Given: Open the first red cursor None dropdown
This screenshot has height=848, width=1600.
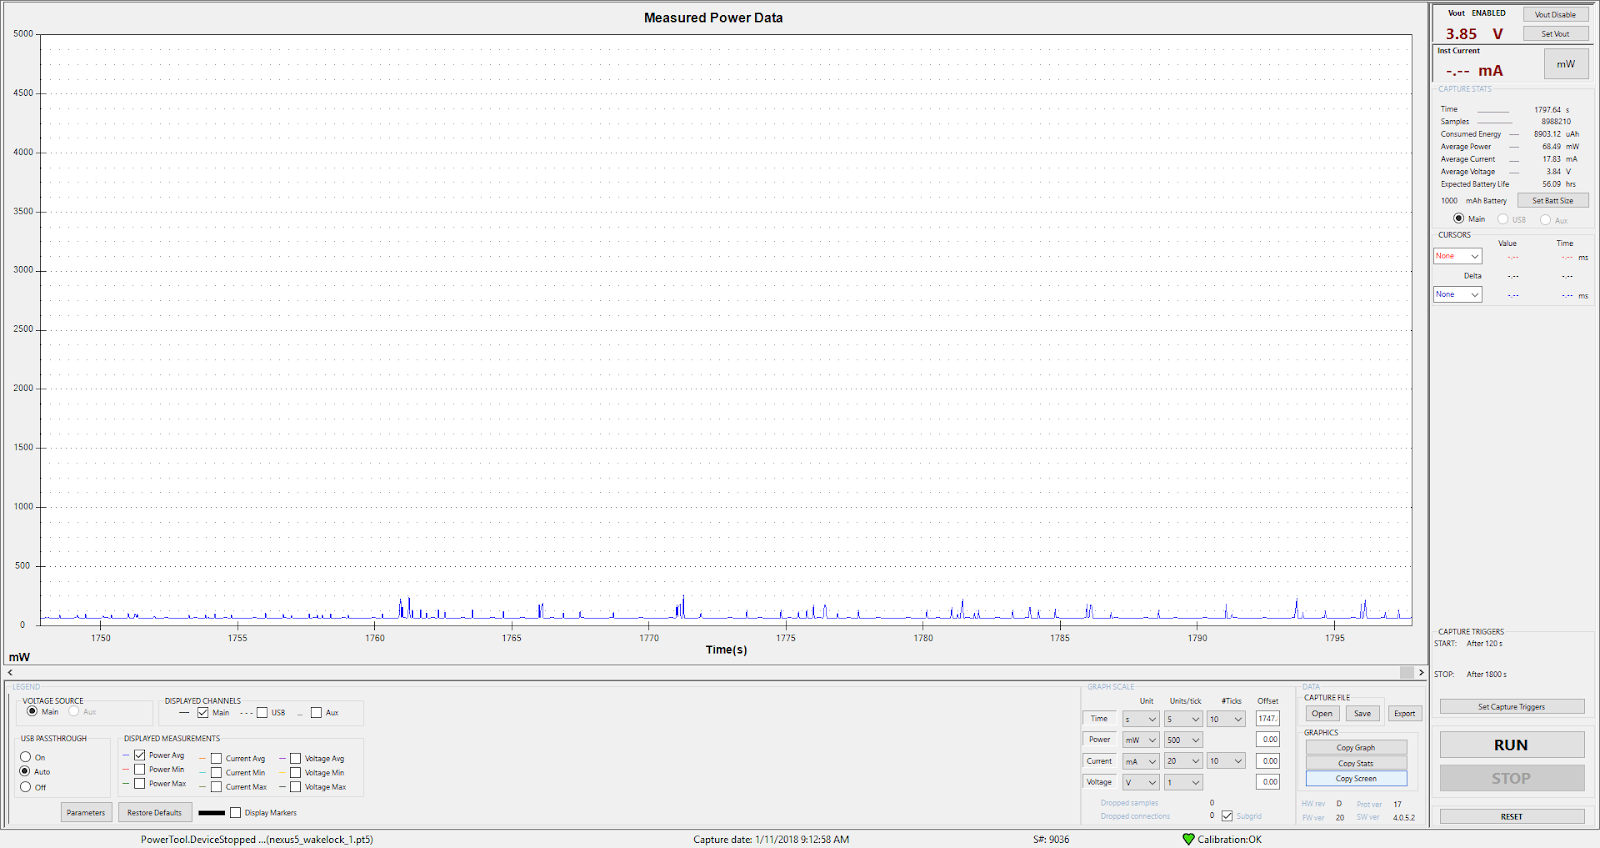Looking at the screenshot, I should pos(1457,256).
